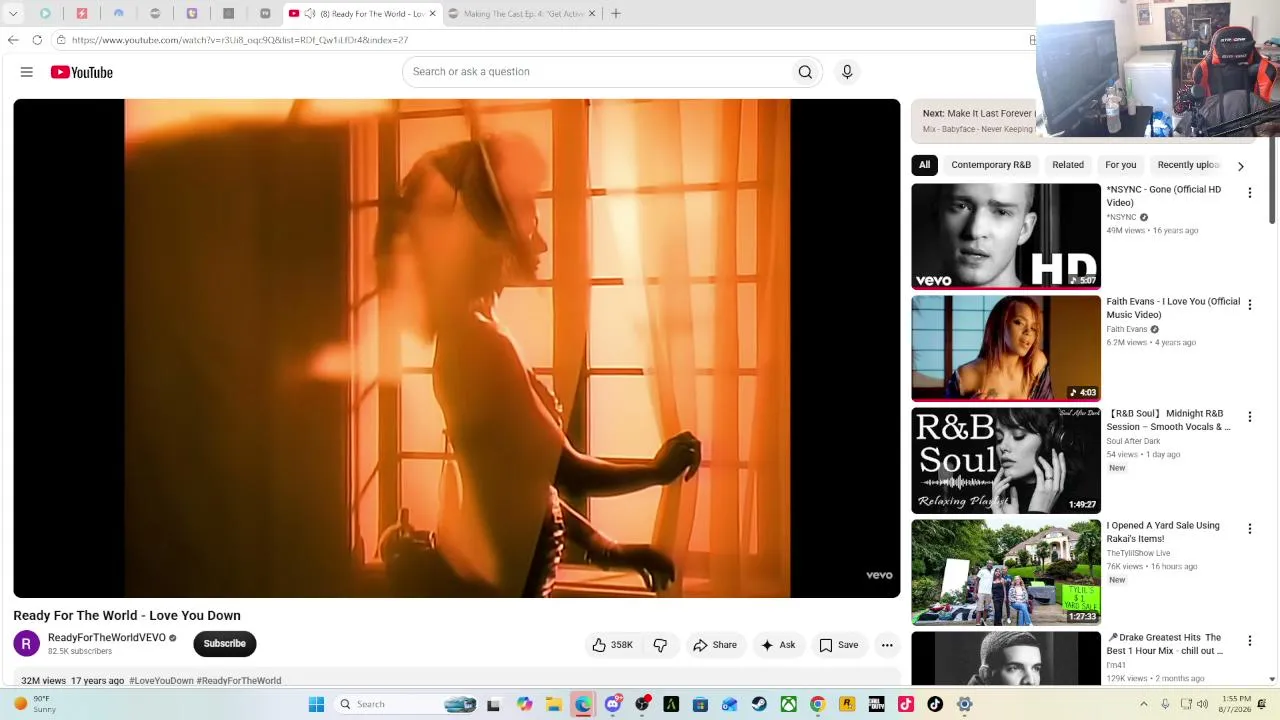Select the For you filter chip
This screenshot has height=720, width=1280.
pyautogui.click(x=1121, y=165)
